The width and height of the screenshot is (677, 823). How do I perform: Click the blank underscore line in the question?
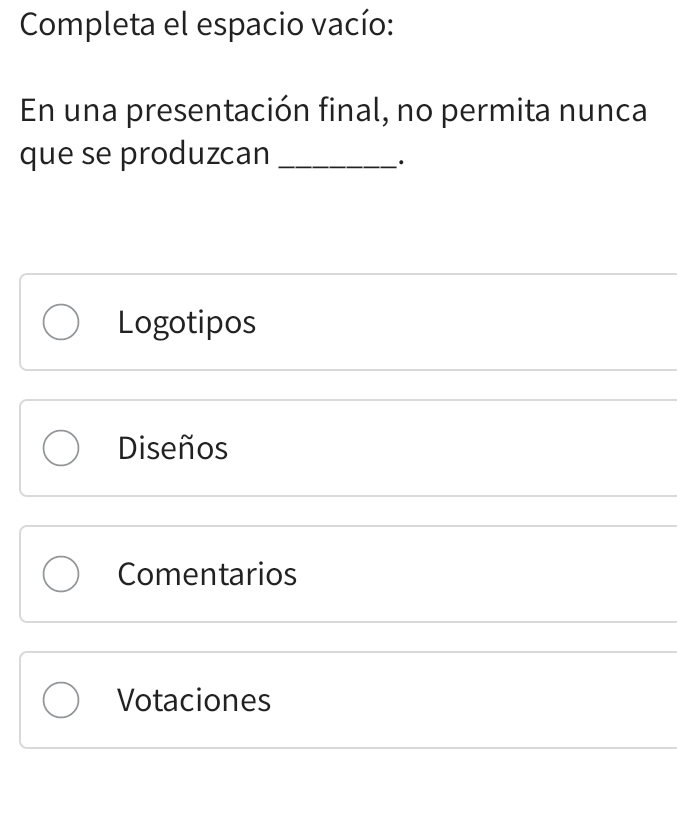coord(338,156)
